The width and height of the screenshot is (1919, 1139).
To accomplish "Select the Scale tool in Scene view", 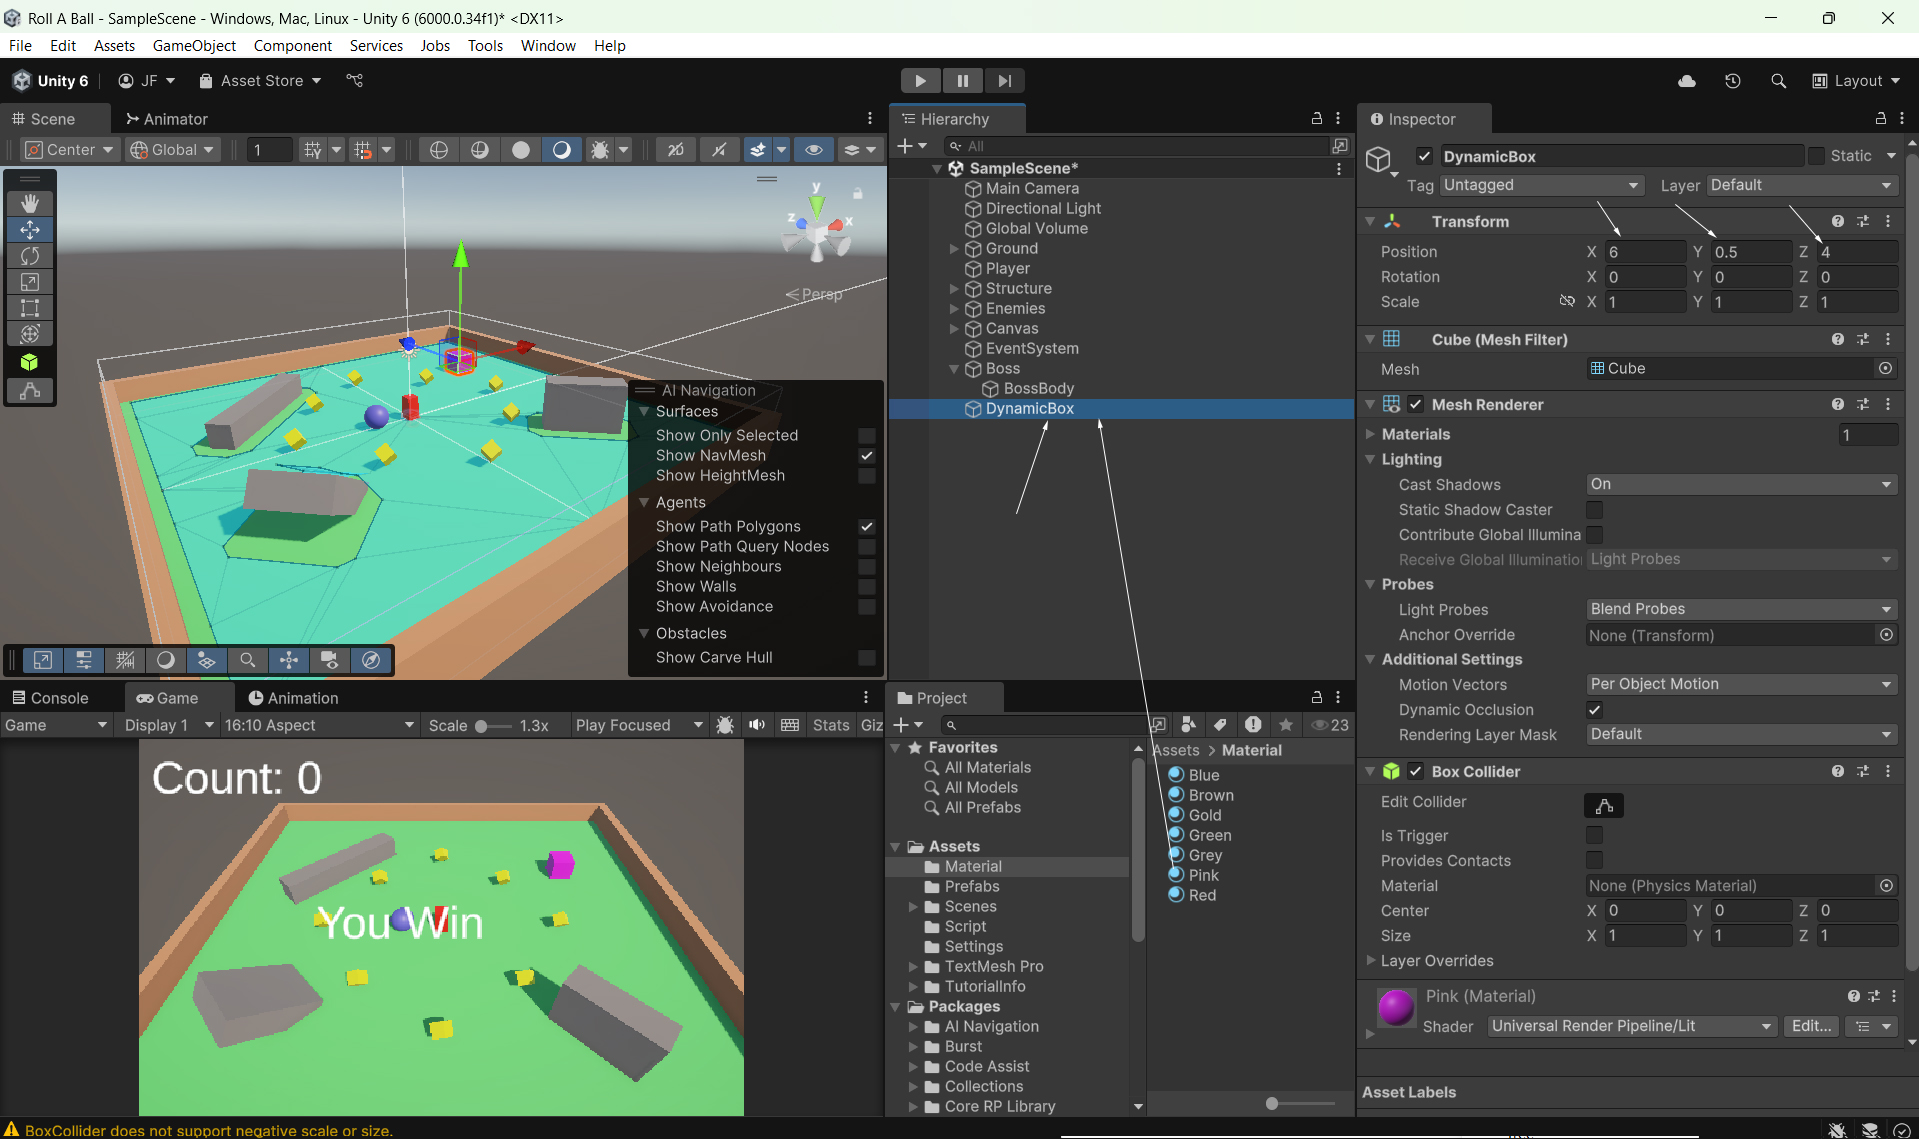I will coord(30,282).
